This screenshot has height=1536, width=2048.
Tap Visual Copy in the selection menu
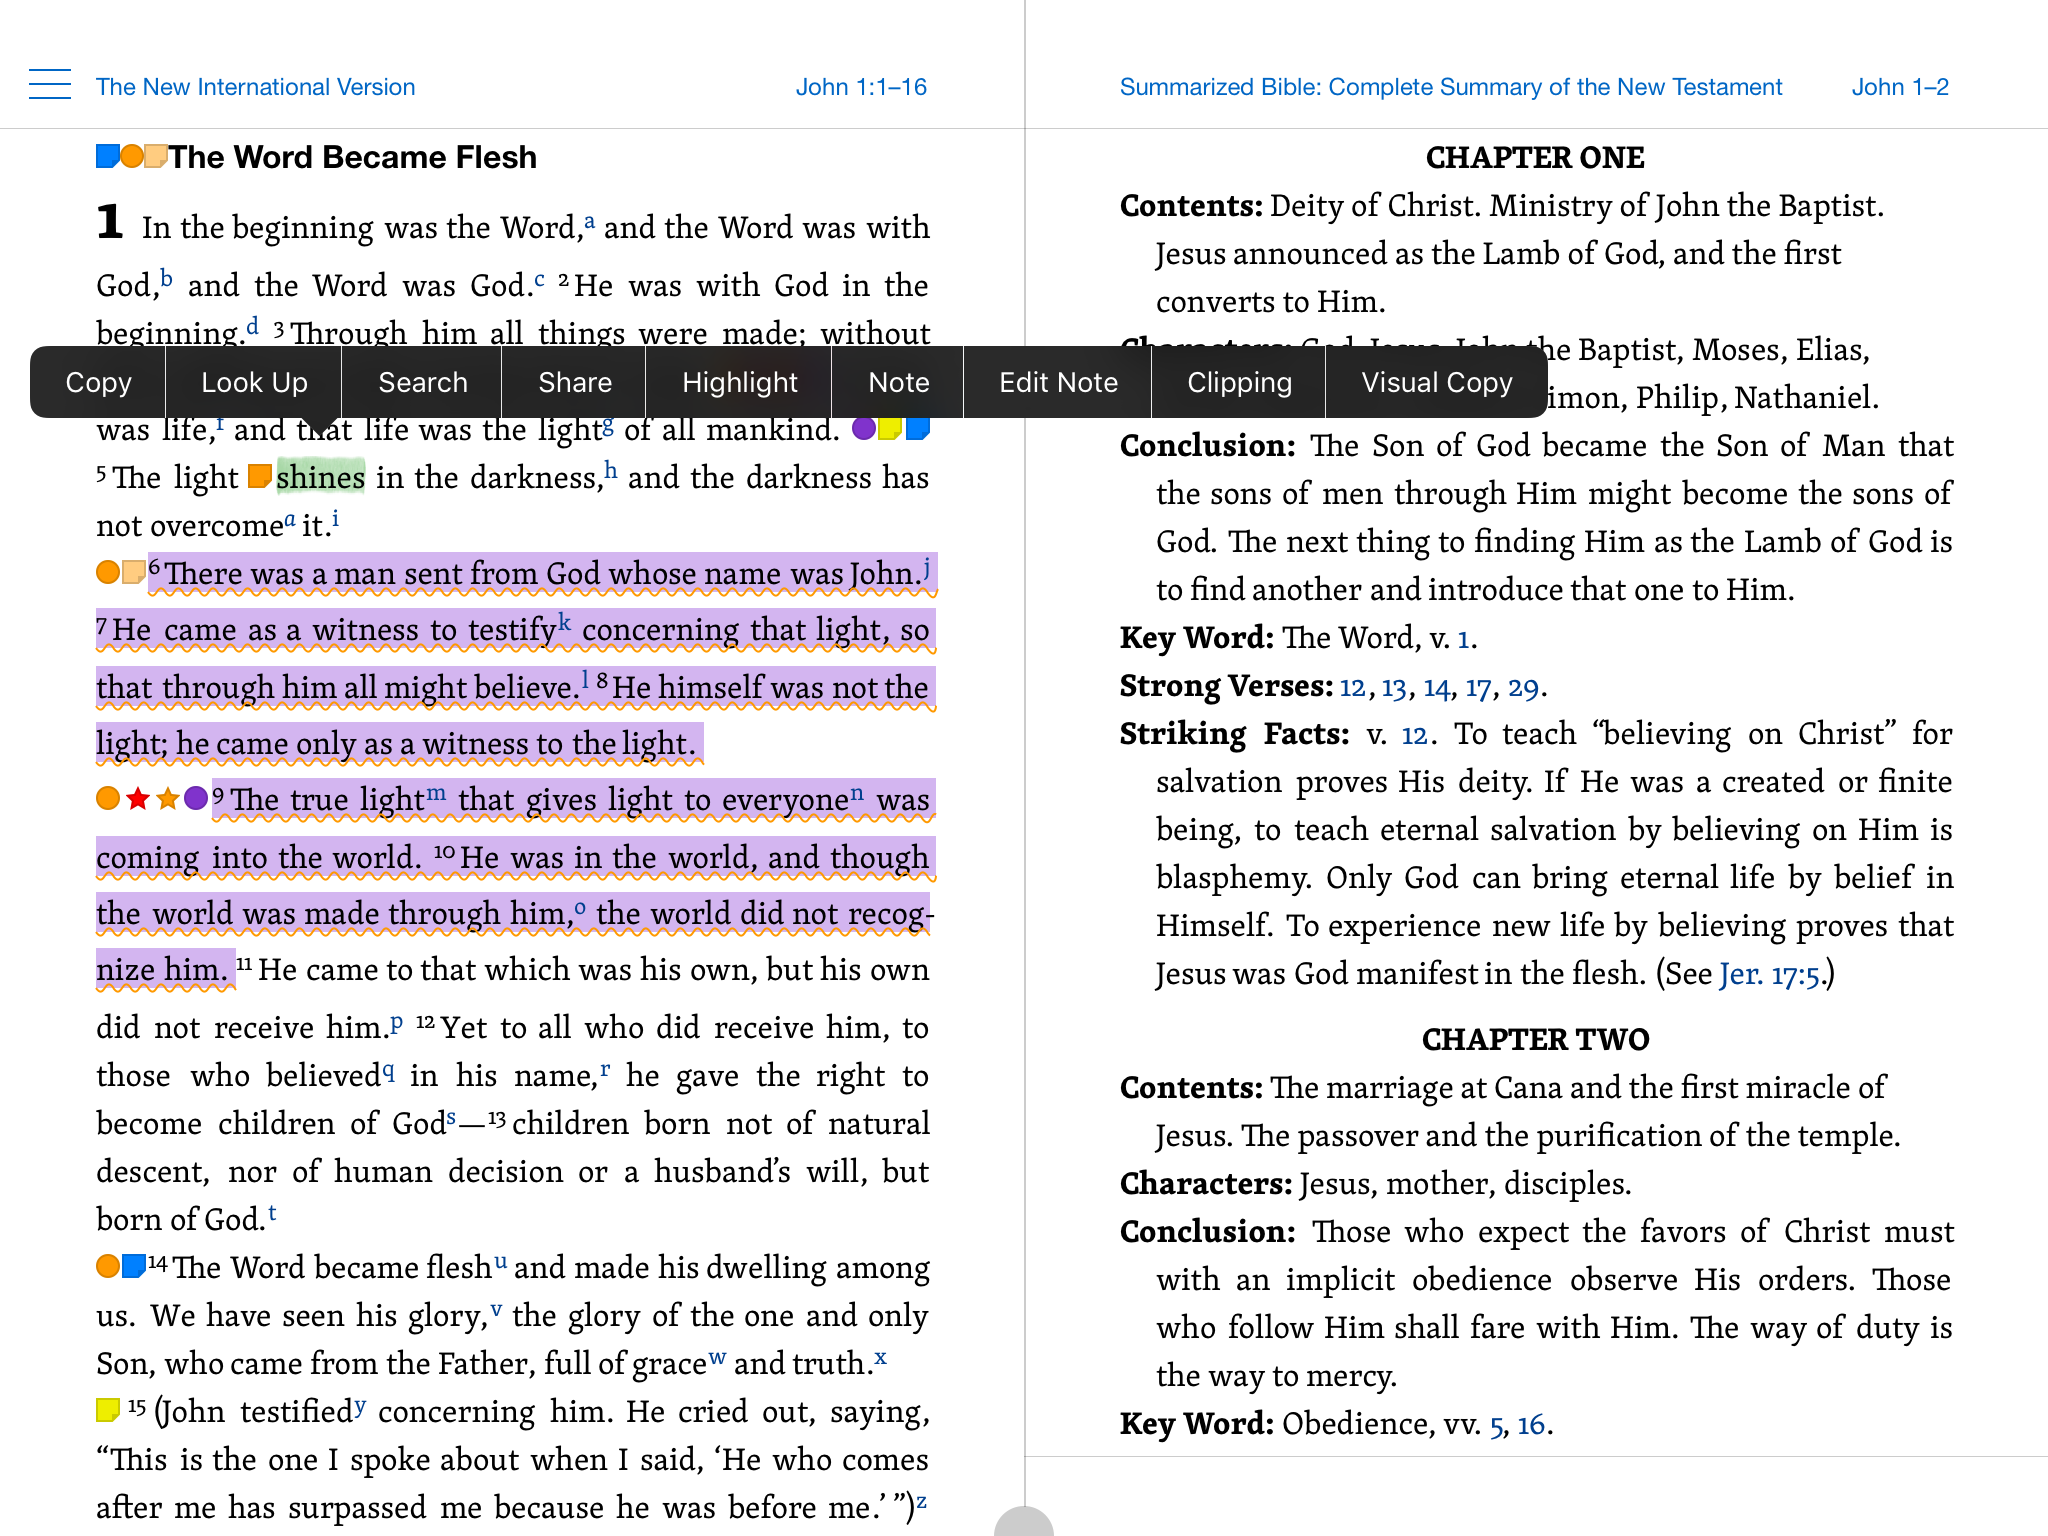[1435, 382]
